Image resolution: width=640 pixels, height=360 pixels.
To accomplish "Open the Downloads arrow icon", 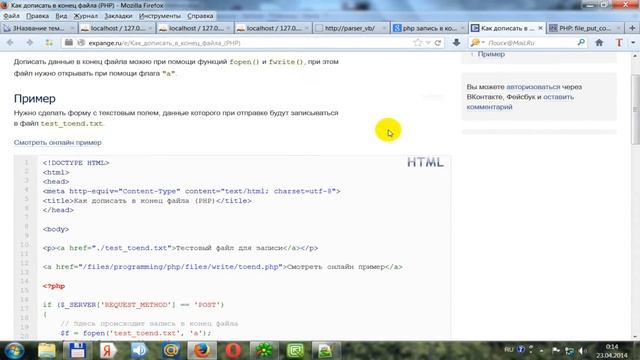I will click(456, 42).
